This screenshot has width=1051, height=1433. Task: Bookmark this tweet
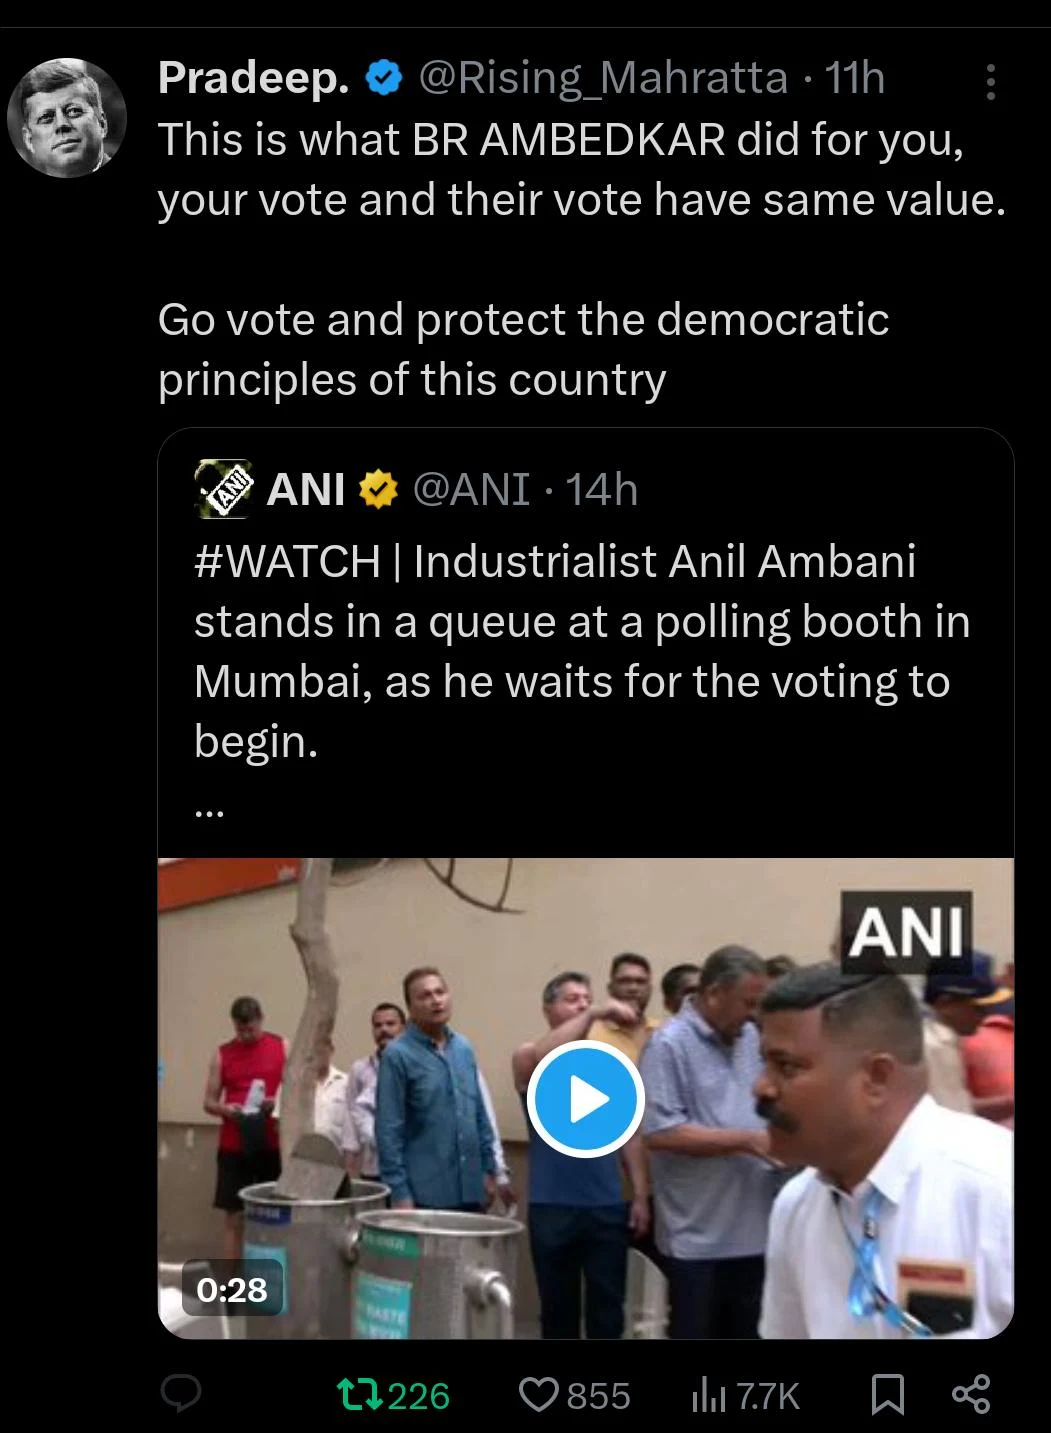(x=887, y=1395)
